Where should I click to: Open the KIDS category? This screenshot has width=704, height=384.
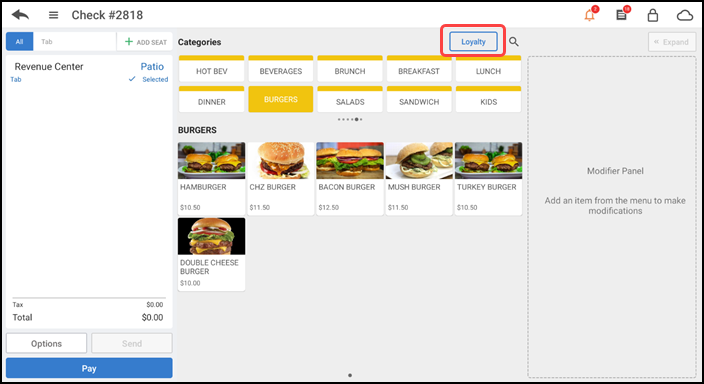pyautogui.click(x=488, y=99)
